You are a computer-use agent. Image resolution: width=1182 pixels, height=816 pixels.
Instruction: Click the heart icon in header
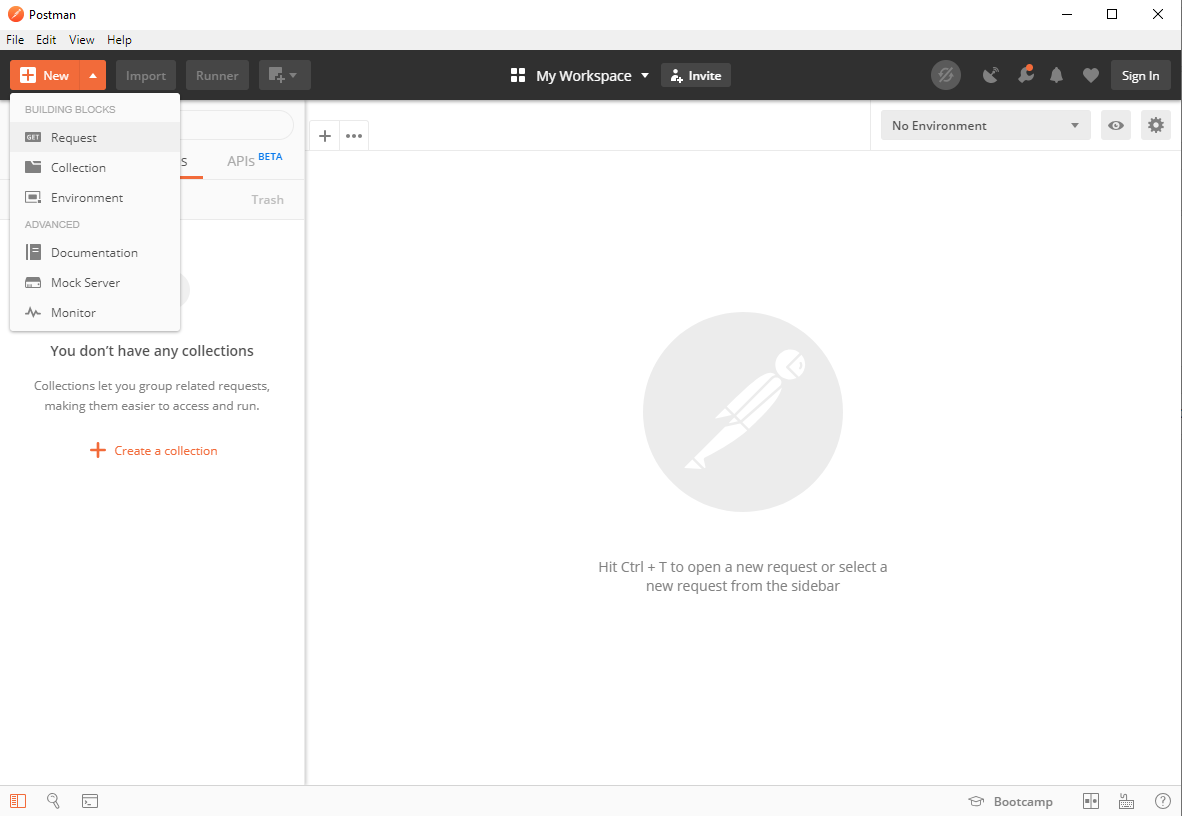[x=1090, y=75]
